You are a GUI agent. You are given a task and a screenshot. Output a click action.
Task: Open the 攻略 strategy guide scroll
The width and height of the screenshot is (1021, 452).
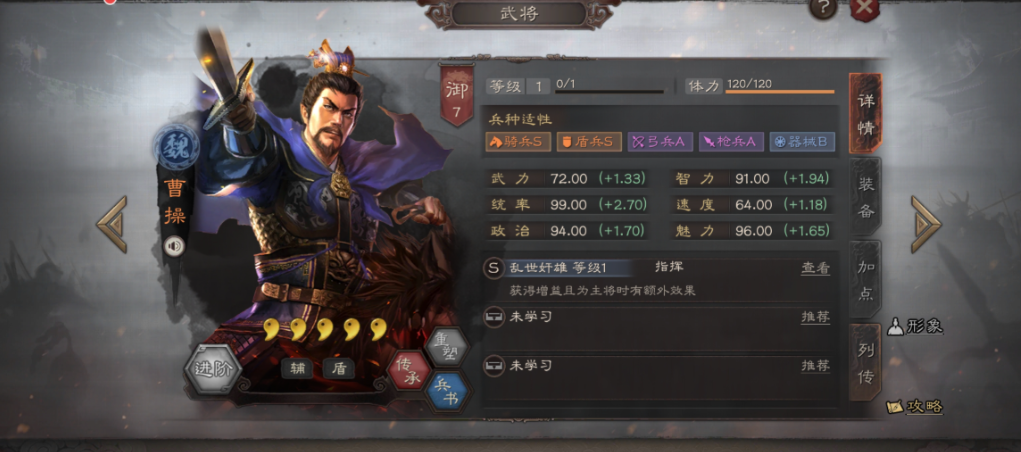click(915, 406)
